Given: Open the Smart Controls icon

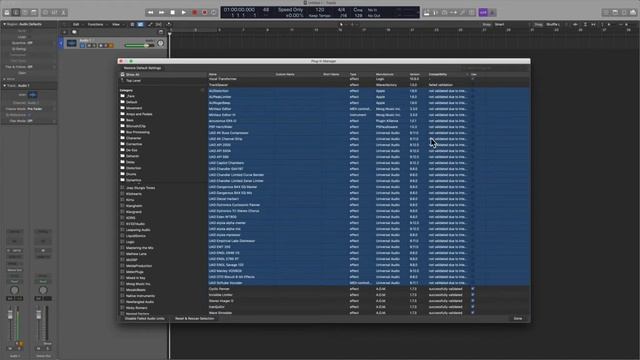Looking at the screenshot, I should coord(45,13).
